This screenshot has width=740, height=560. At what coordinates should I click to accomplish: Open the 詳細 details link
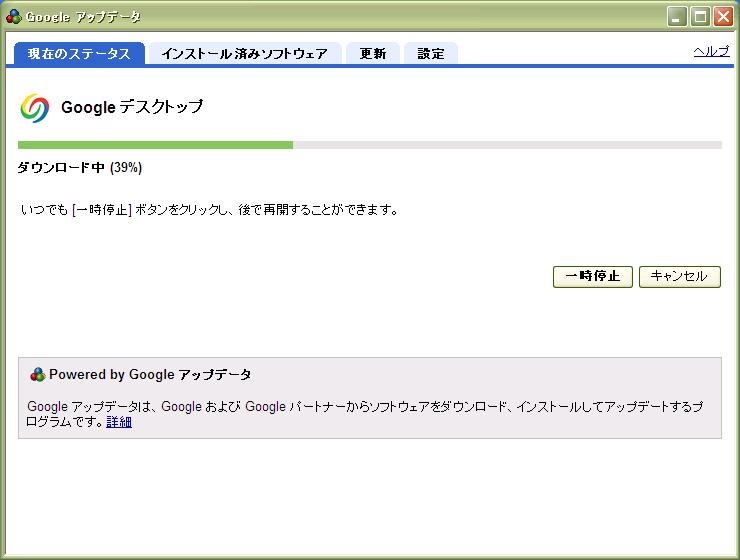(119, 422)
